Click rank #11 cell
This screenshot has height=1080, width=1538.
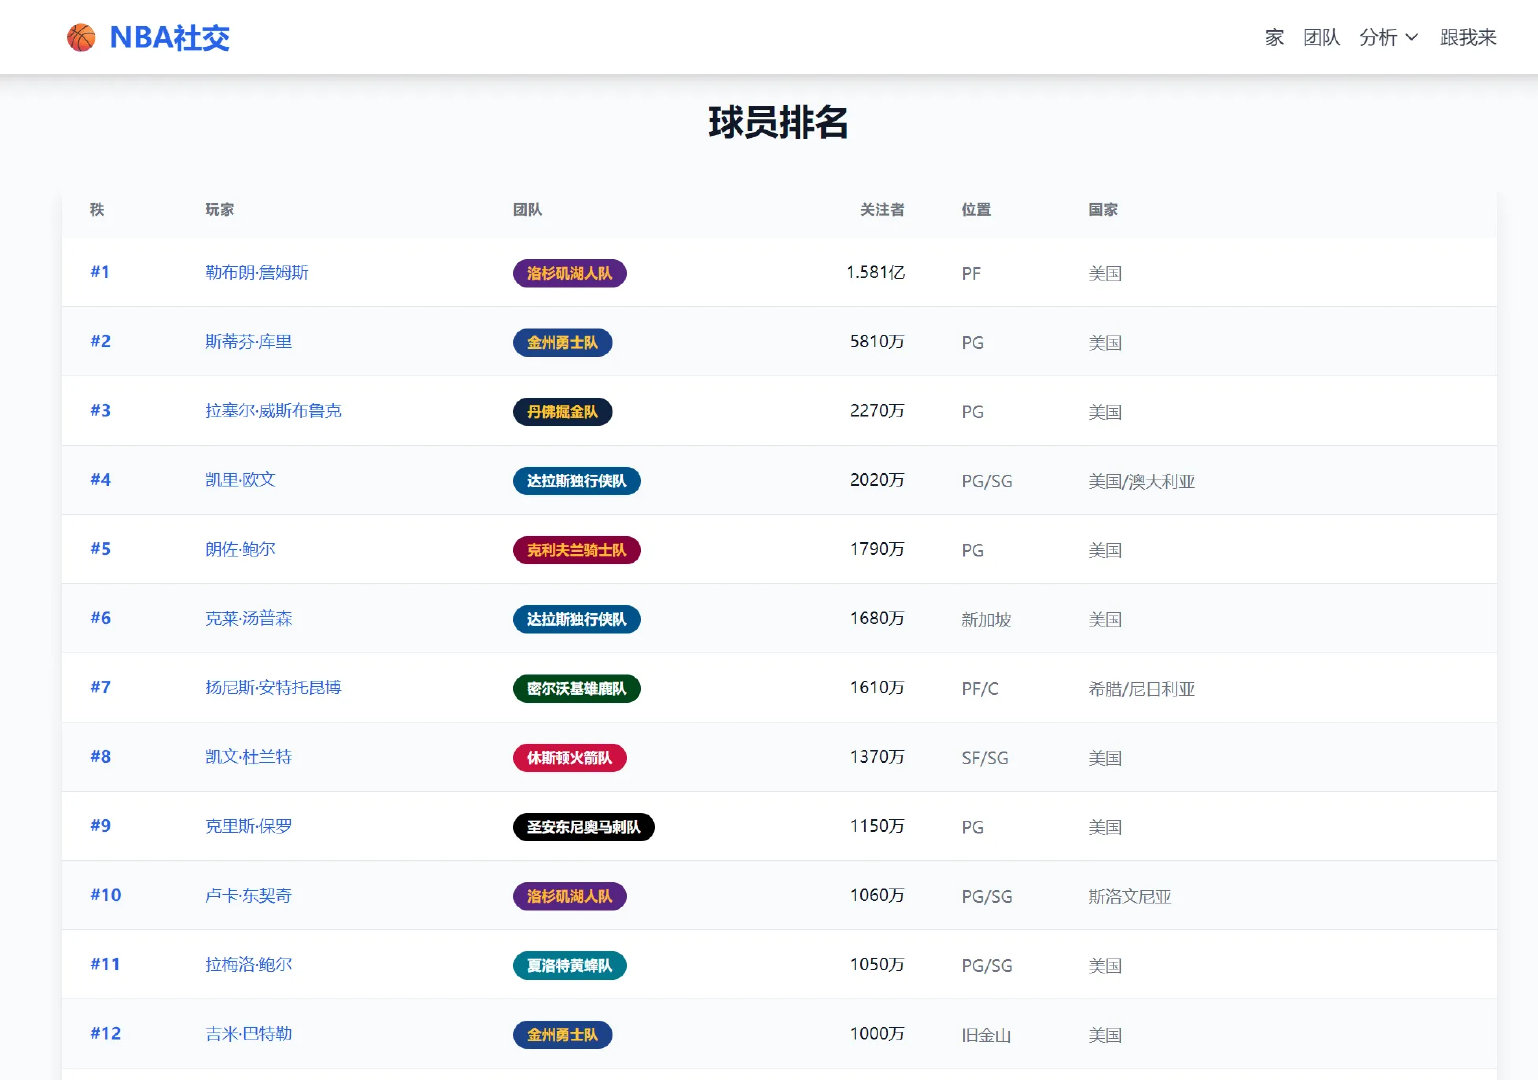[x=105, y=964]
